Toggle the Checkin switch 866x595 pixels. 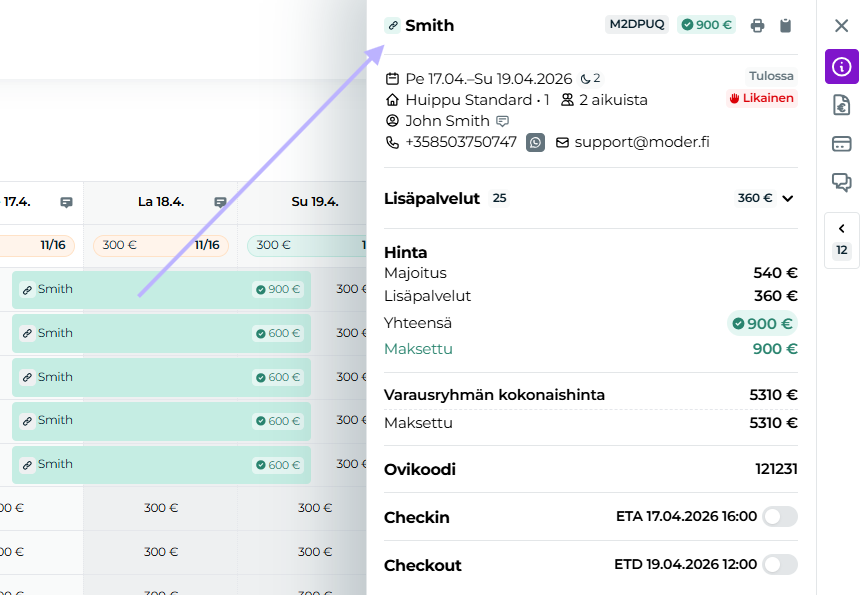780,517
